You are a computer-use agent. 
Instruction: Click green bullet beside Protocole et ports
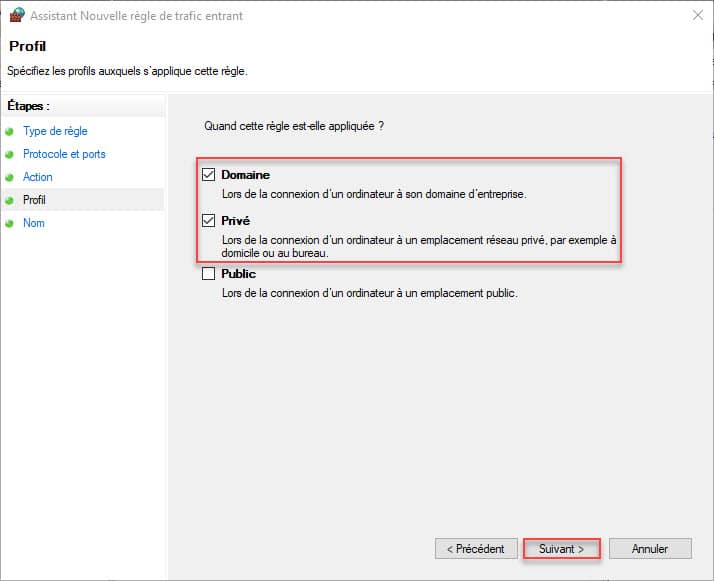tap(9, 154)
